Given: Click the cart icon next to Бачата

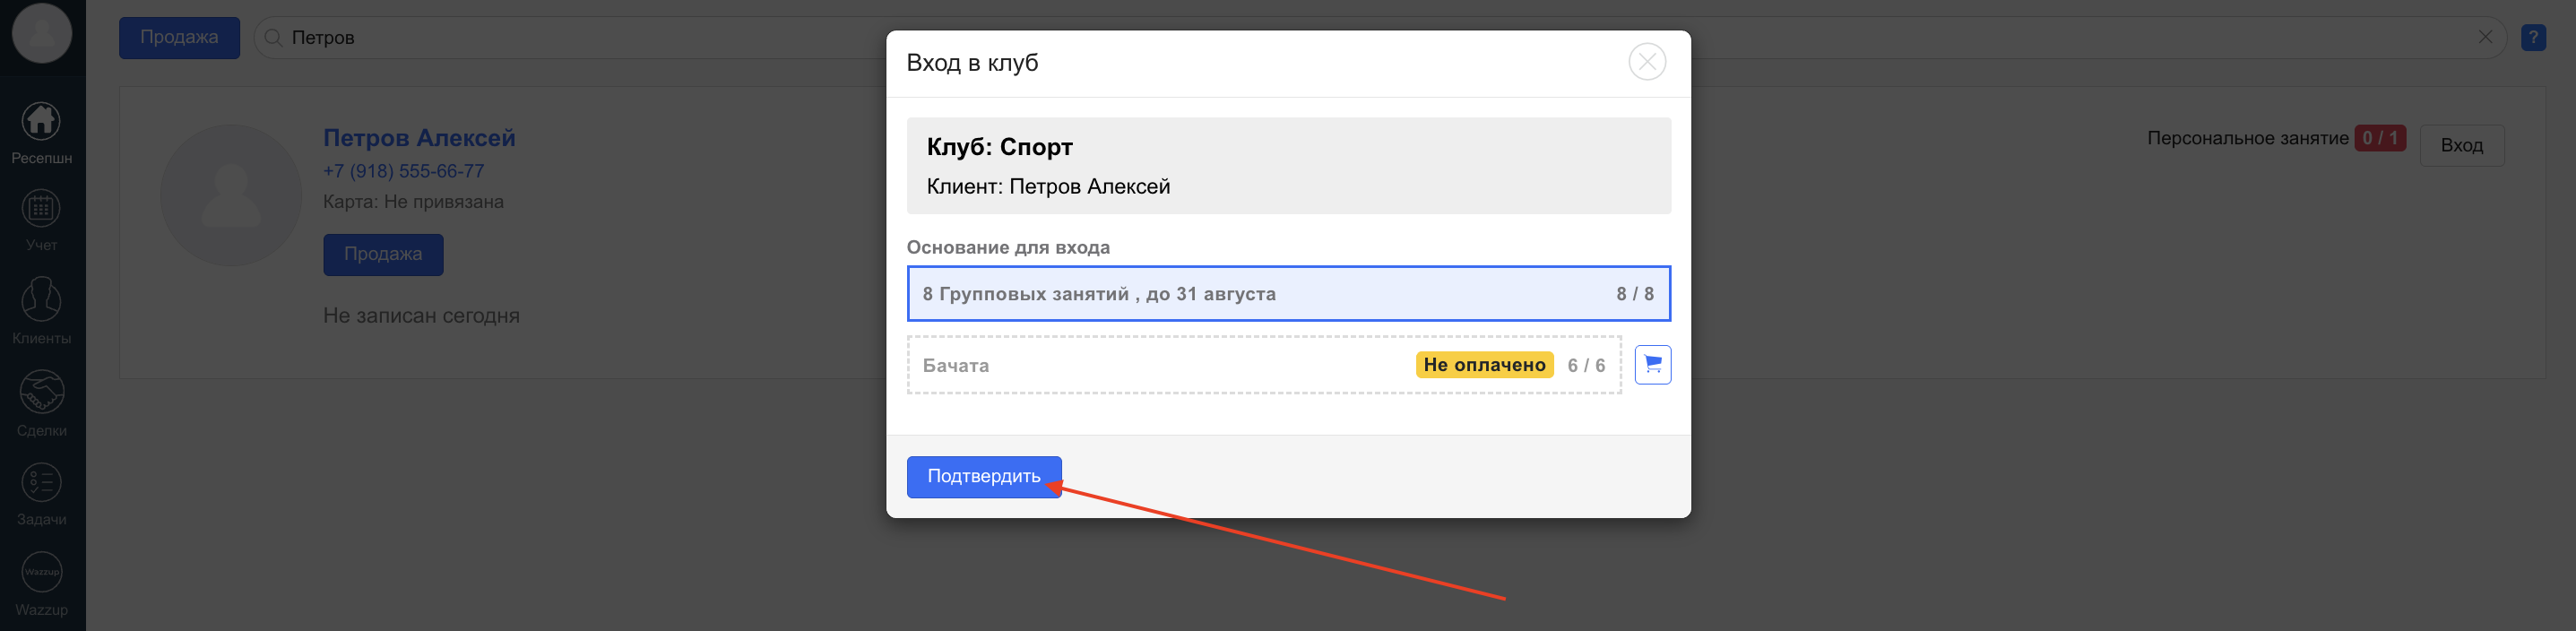Looking at the screenshot, I should [x=1652, y=364].
